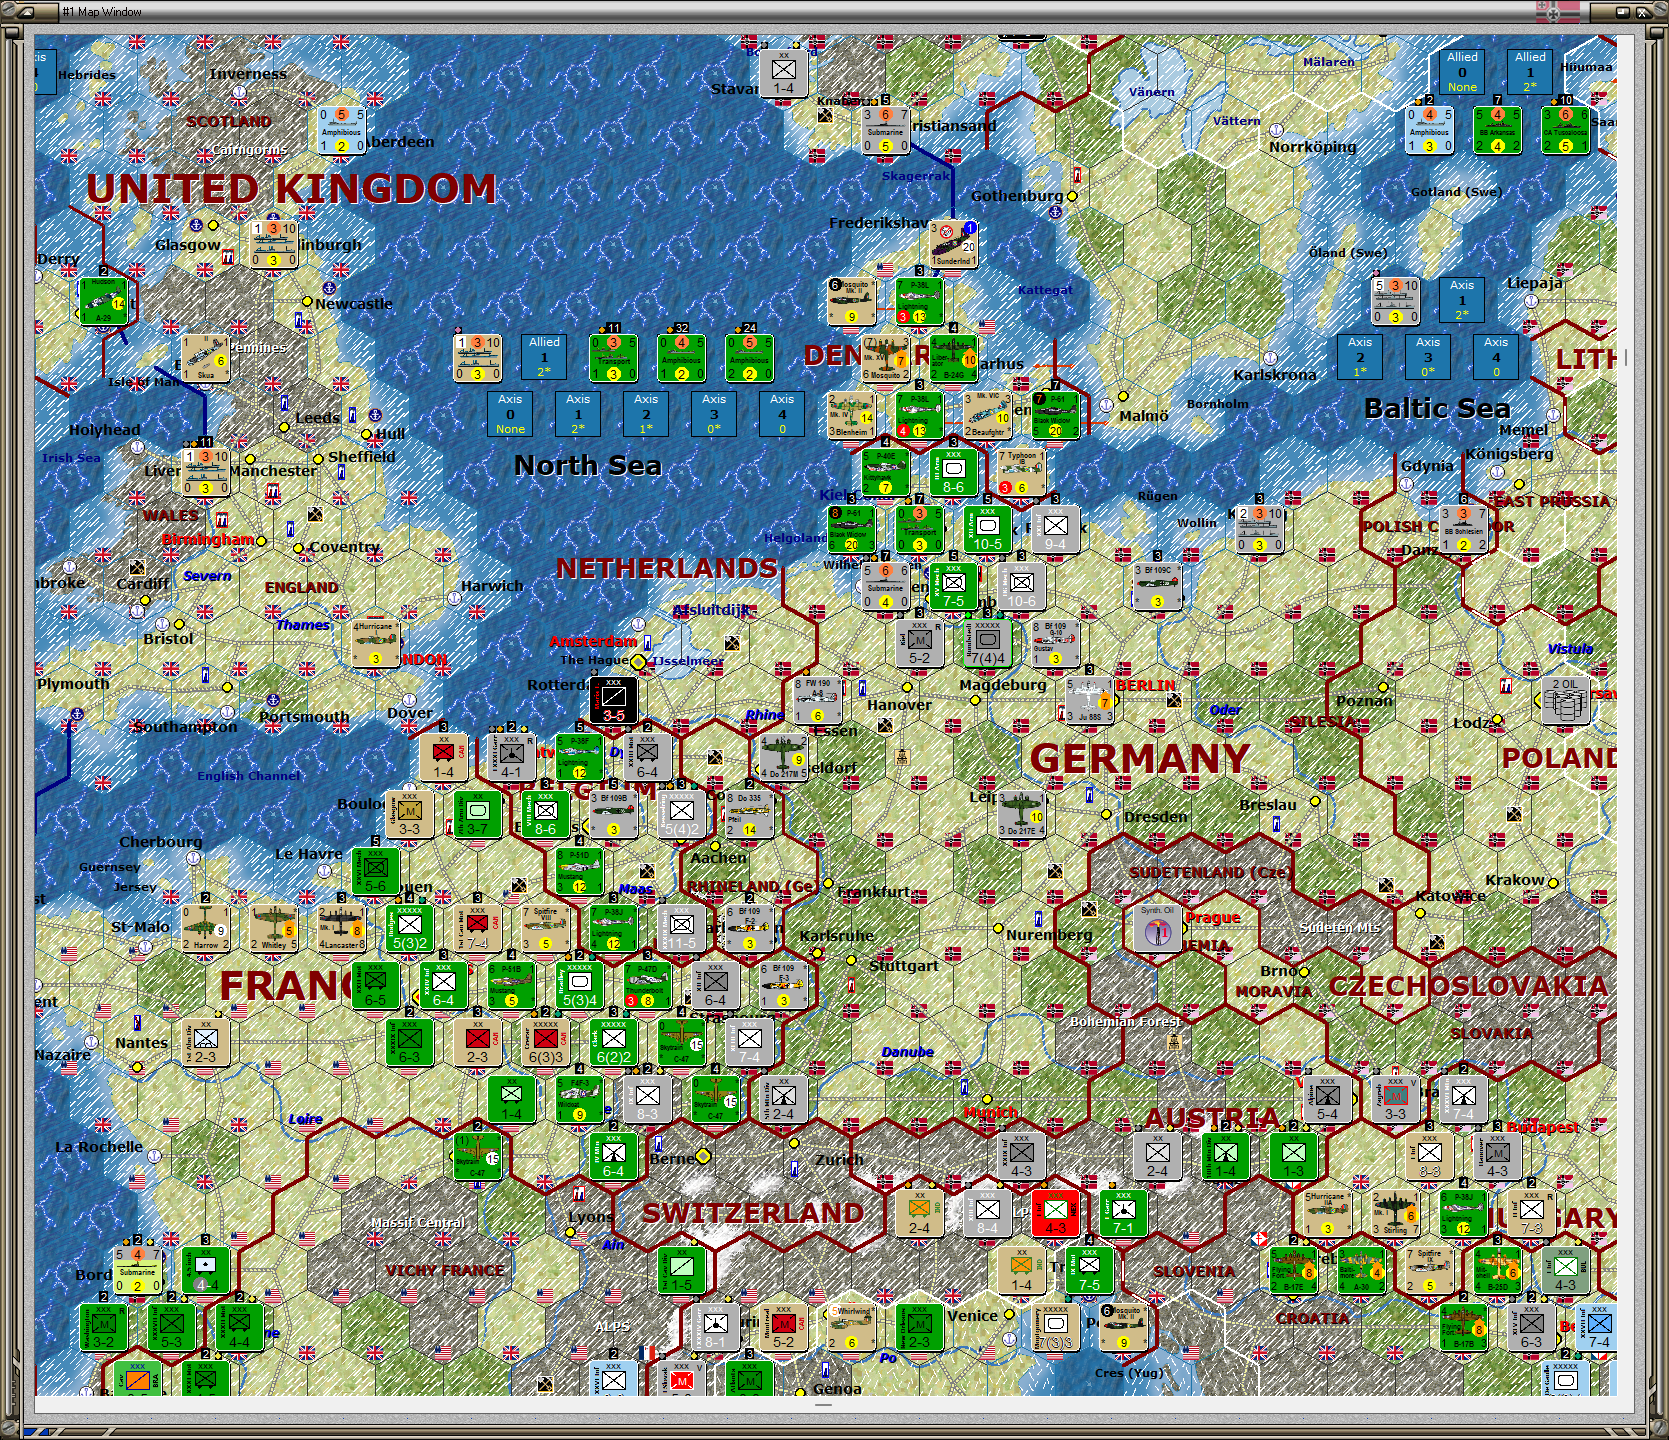Select the Do 217E bomber near Leipzig

click(x=1021, y=814)
